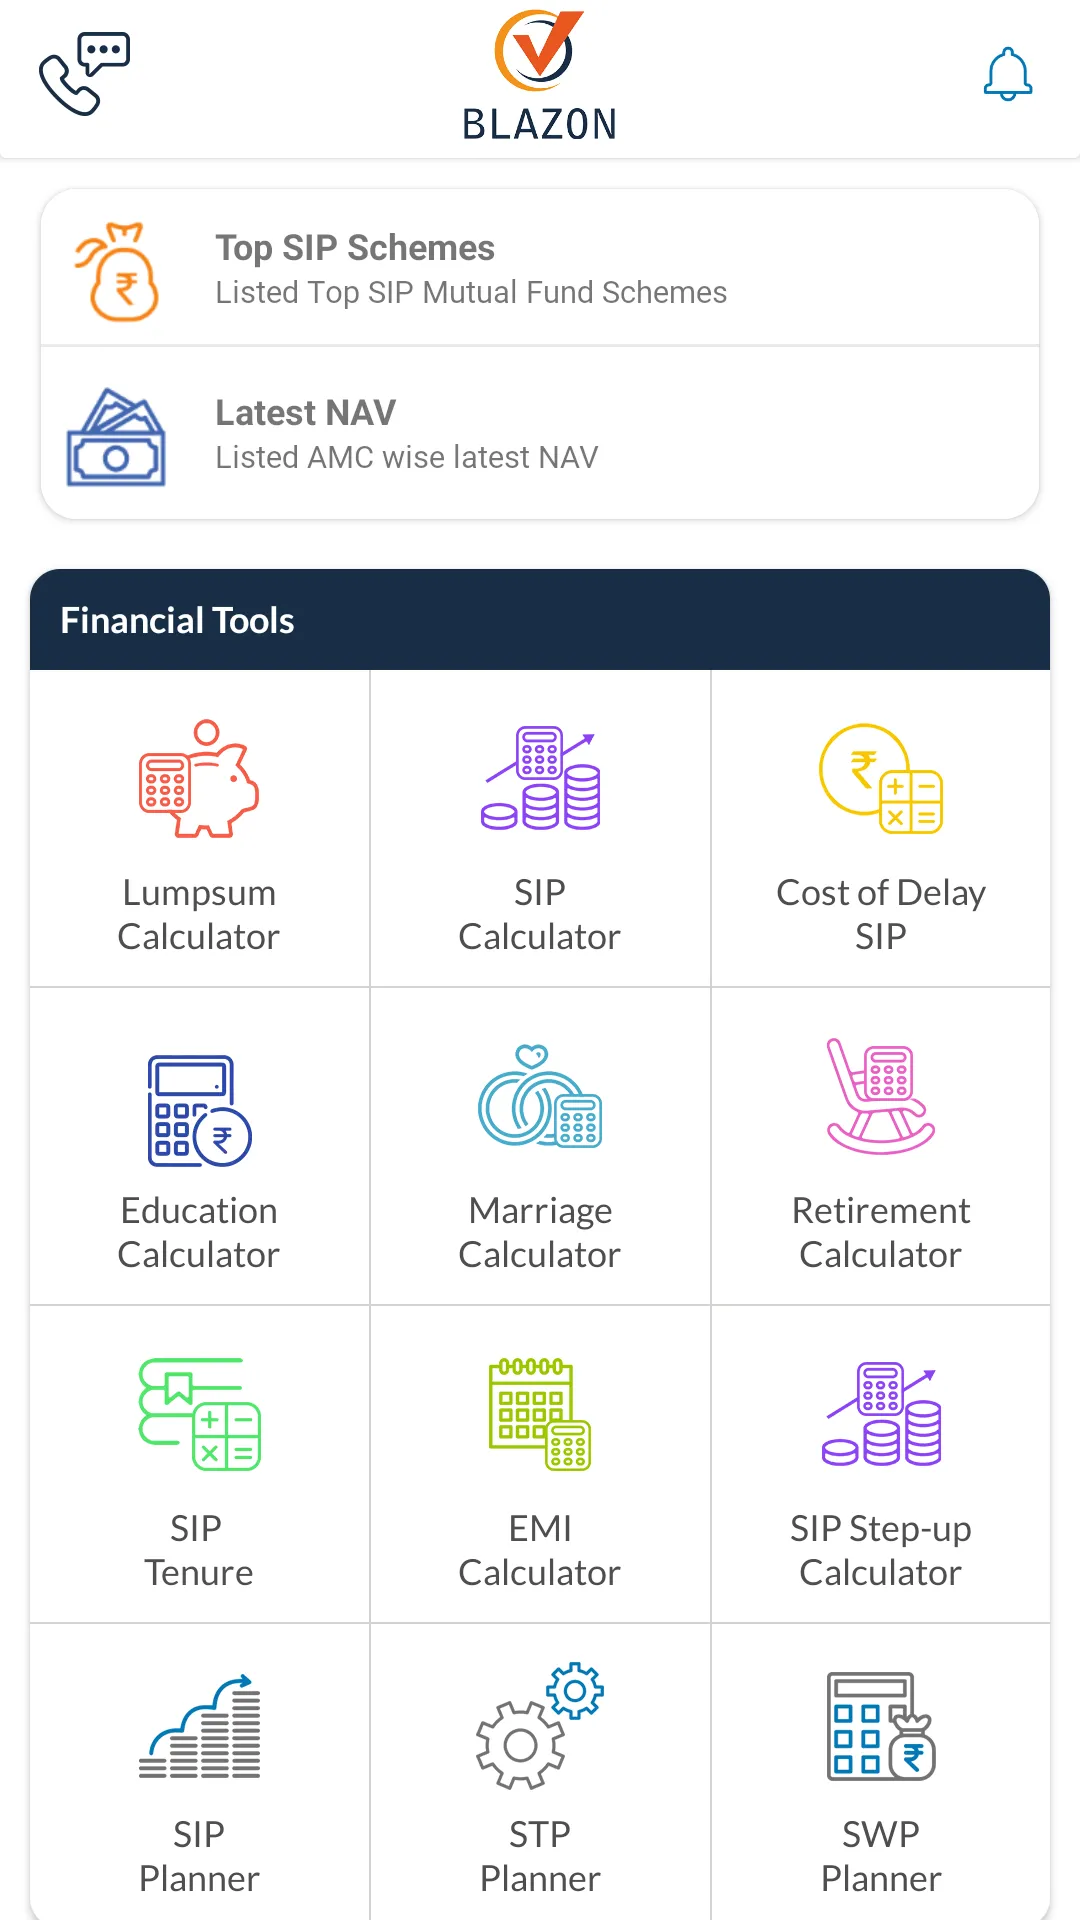Tap the notification bell icon
The height and width of the screenshot is (1920, 1080).
point(1007,74)
